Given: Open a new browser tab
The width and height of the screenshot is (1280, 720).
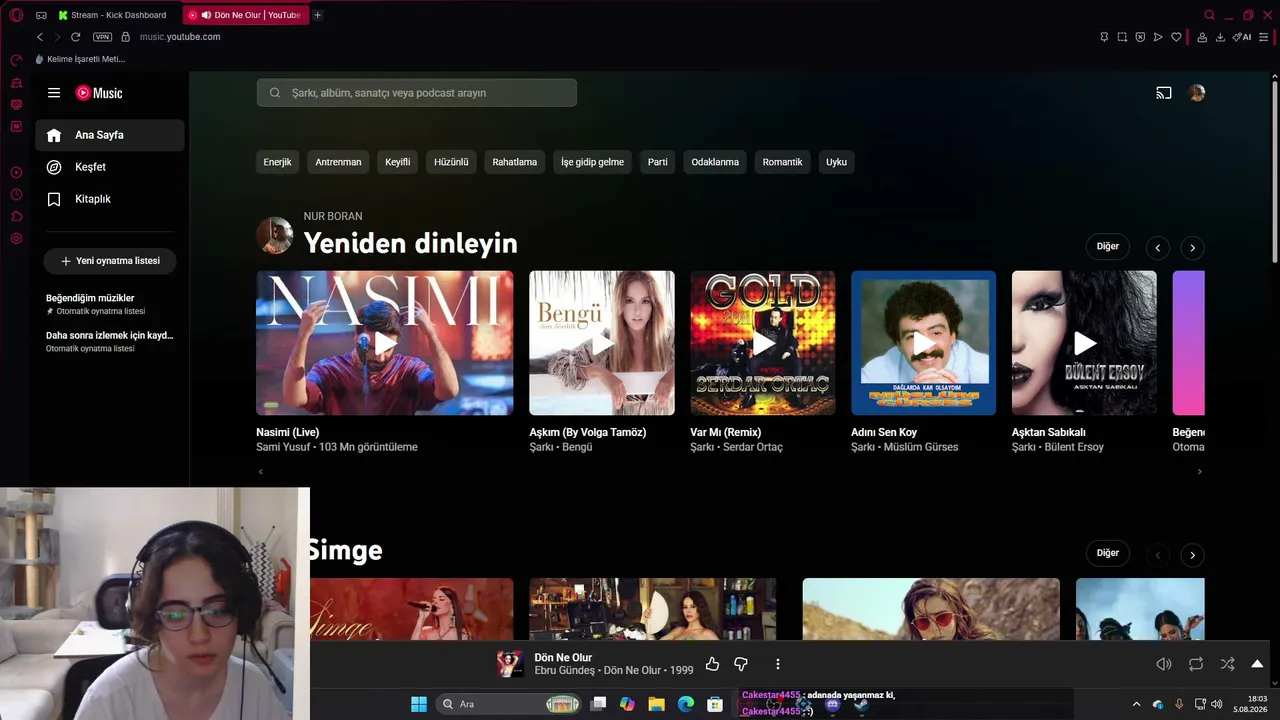Looking at the screenshot, I should click(318, 15).
